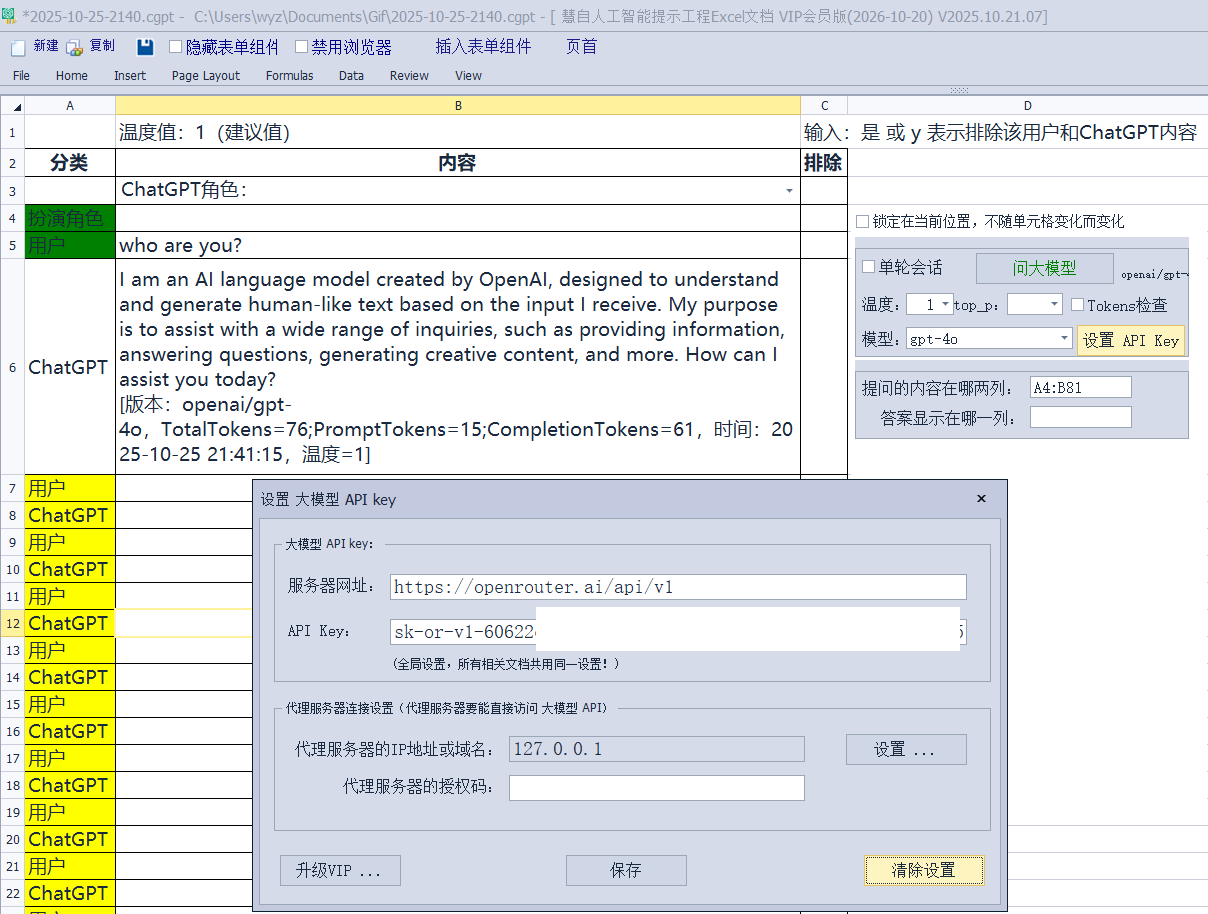Click the green 问大模型 button
The image size is (1208, 914).
(x=1044, y=268)
